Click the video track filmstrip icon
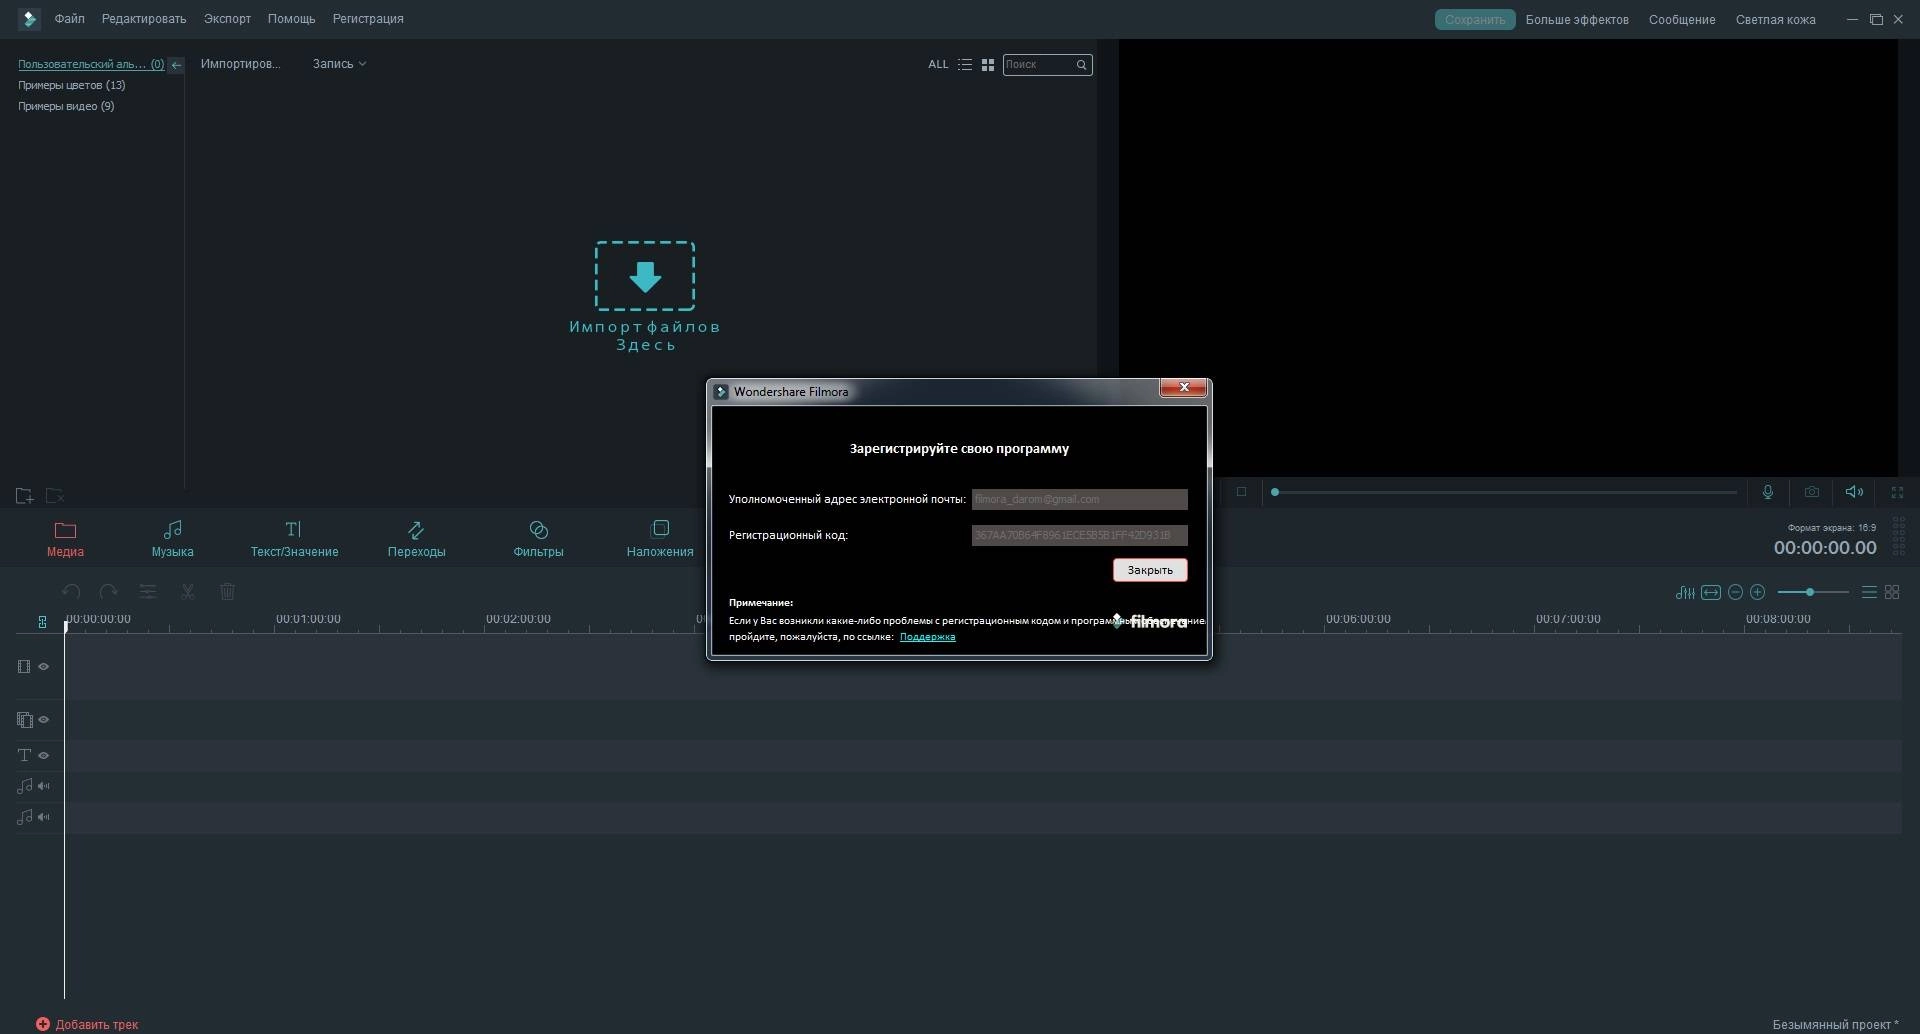The height and width of the screenshot is (1034, 1920). (x=24, y=666)
